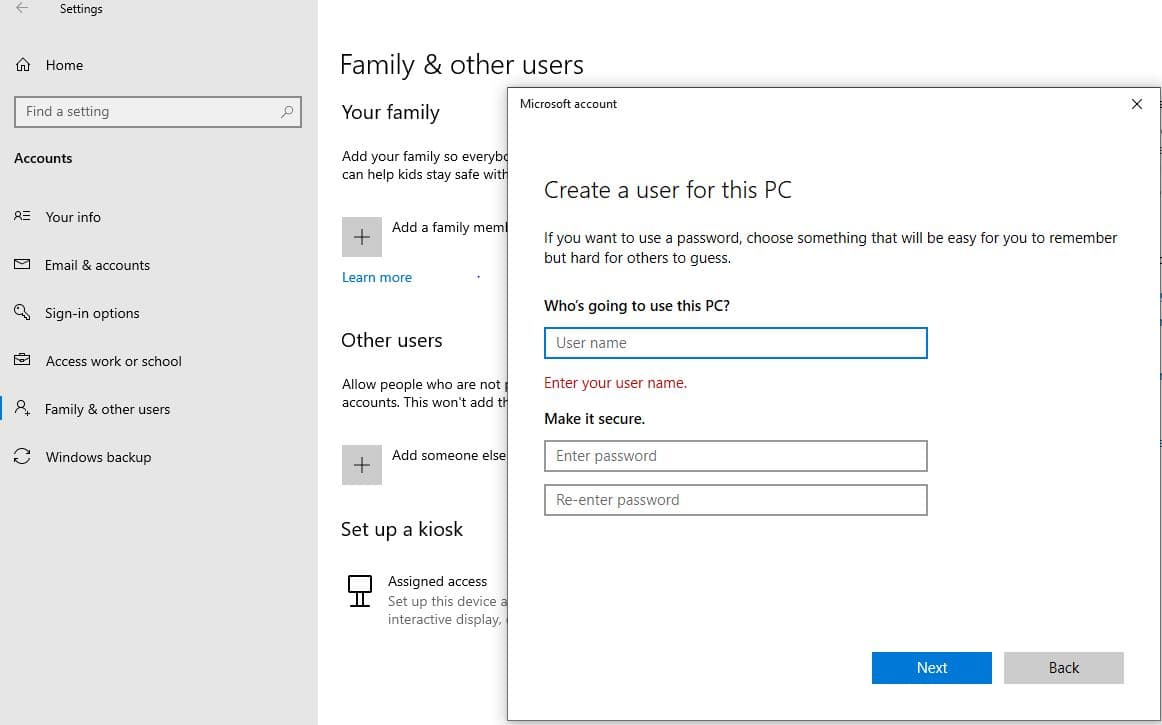Image resolution: width=1162 pixels, height=725 pixels.
Task: Click plus icon for Add someone else
Action: click(362, 465)
